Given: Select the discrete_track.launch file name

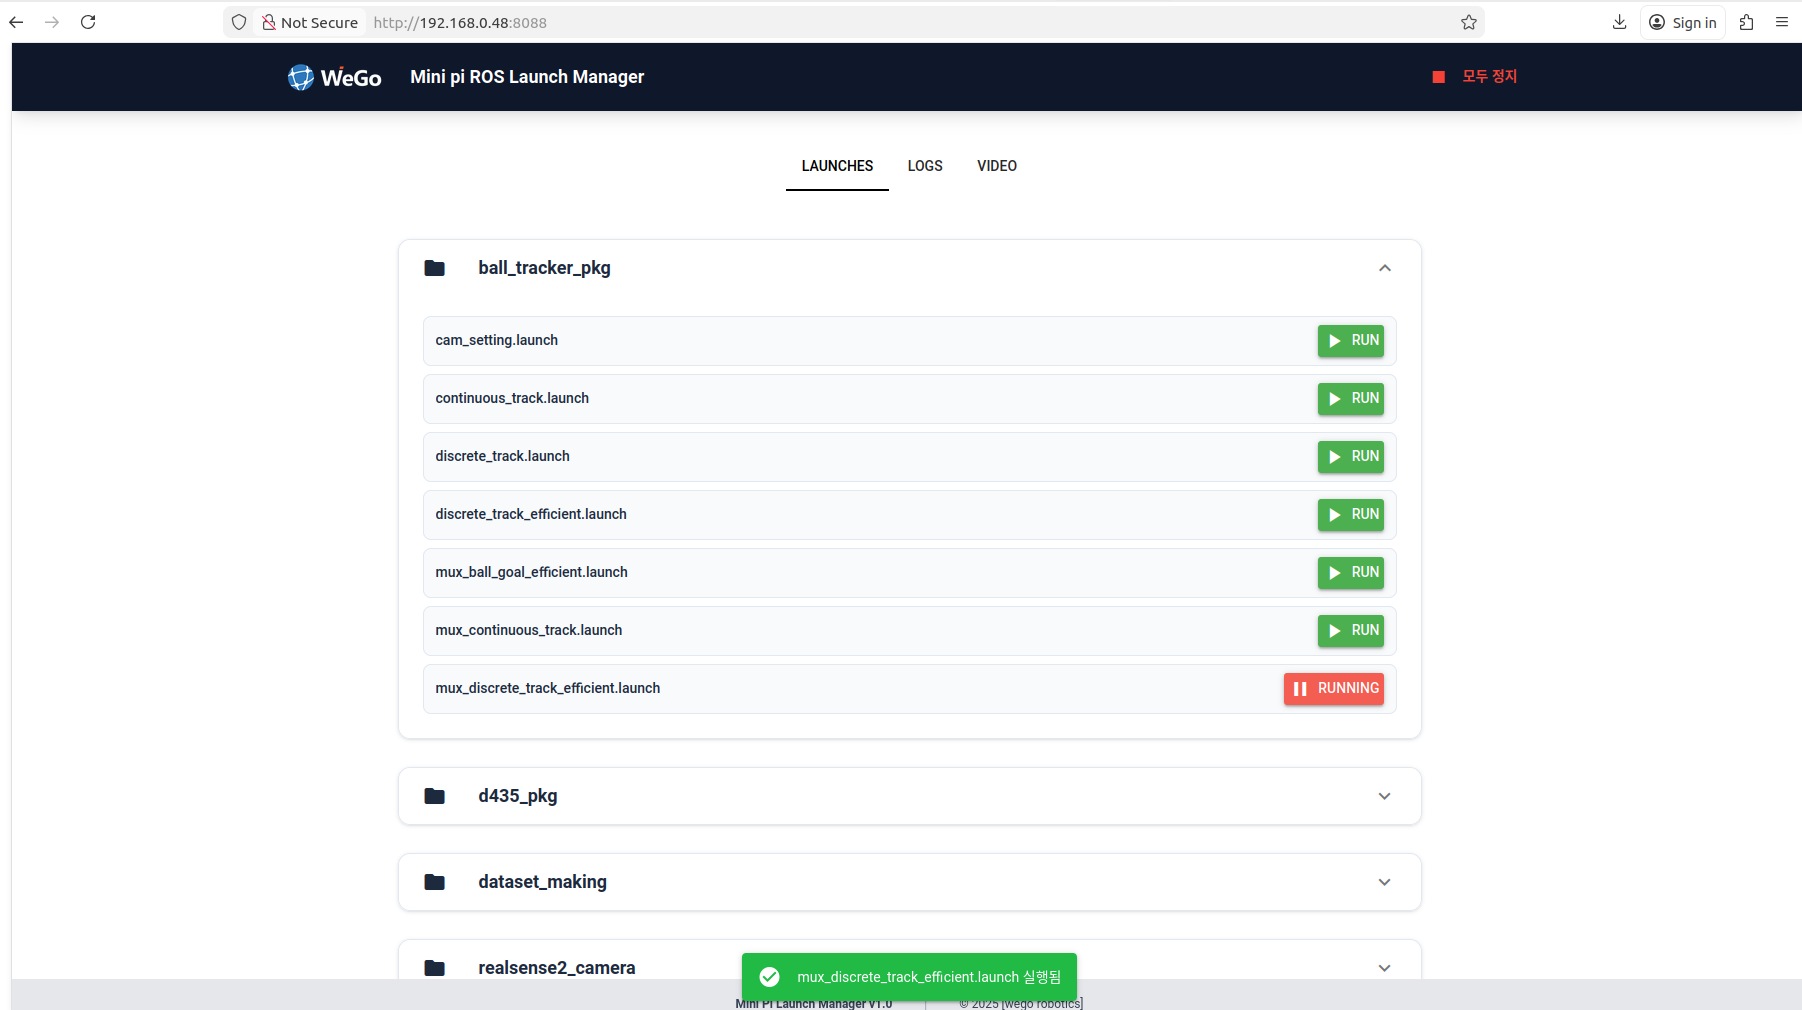Looking at the screenshot, I should pyautogui.click(x=502, y=456).
